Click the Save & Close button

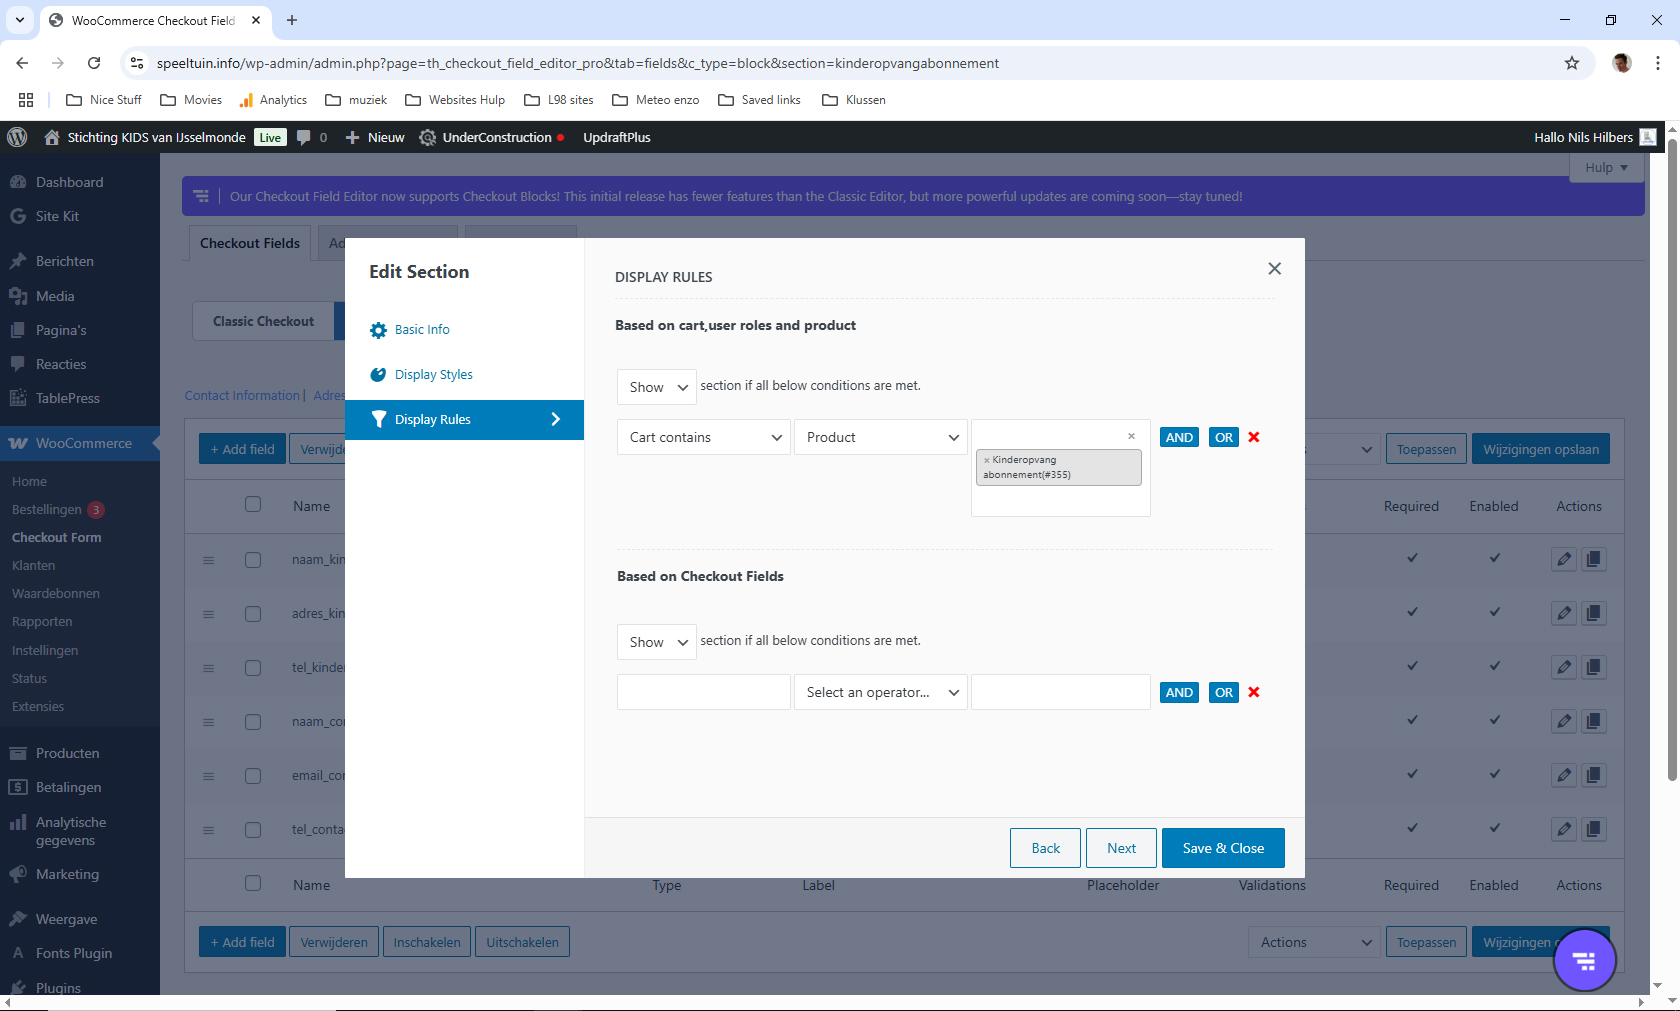pos(1223,848)
